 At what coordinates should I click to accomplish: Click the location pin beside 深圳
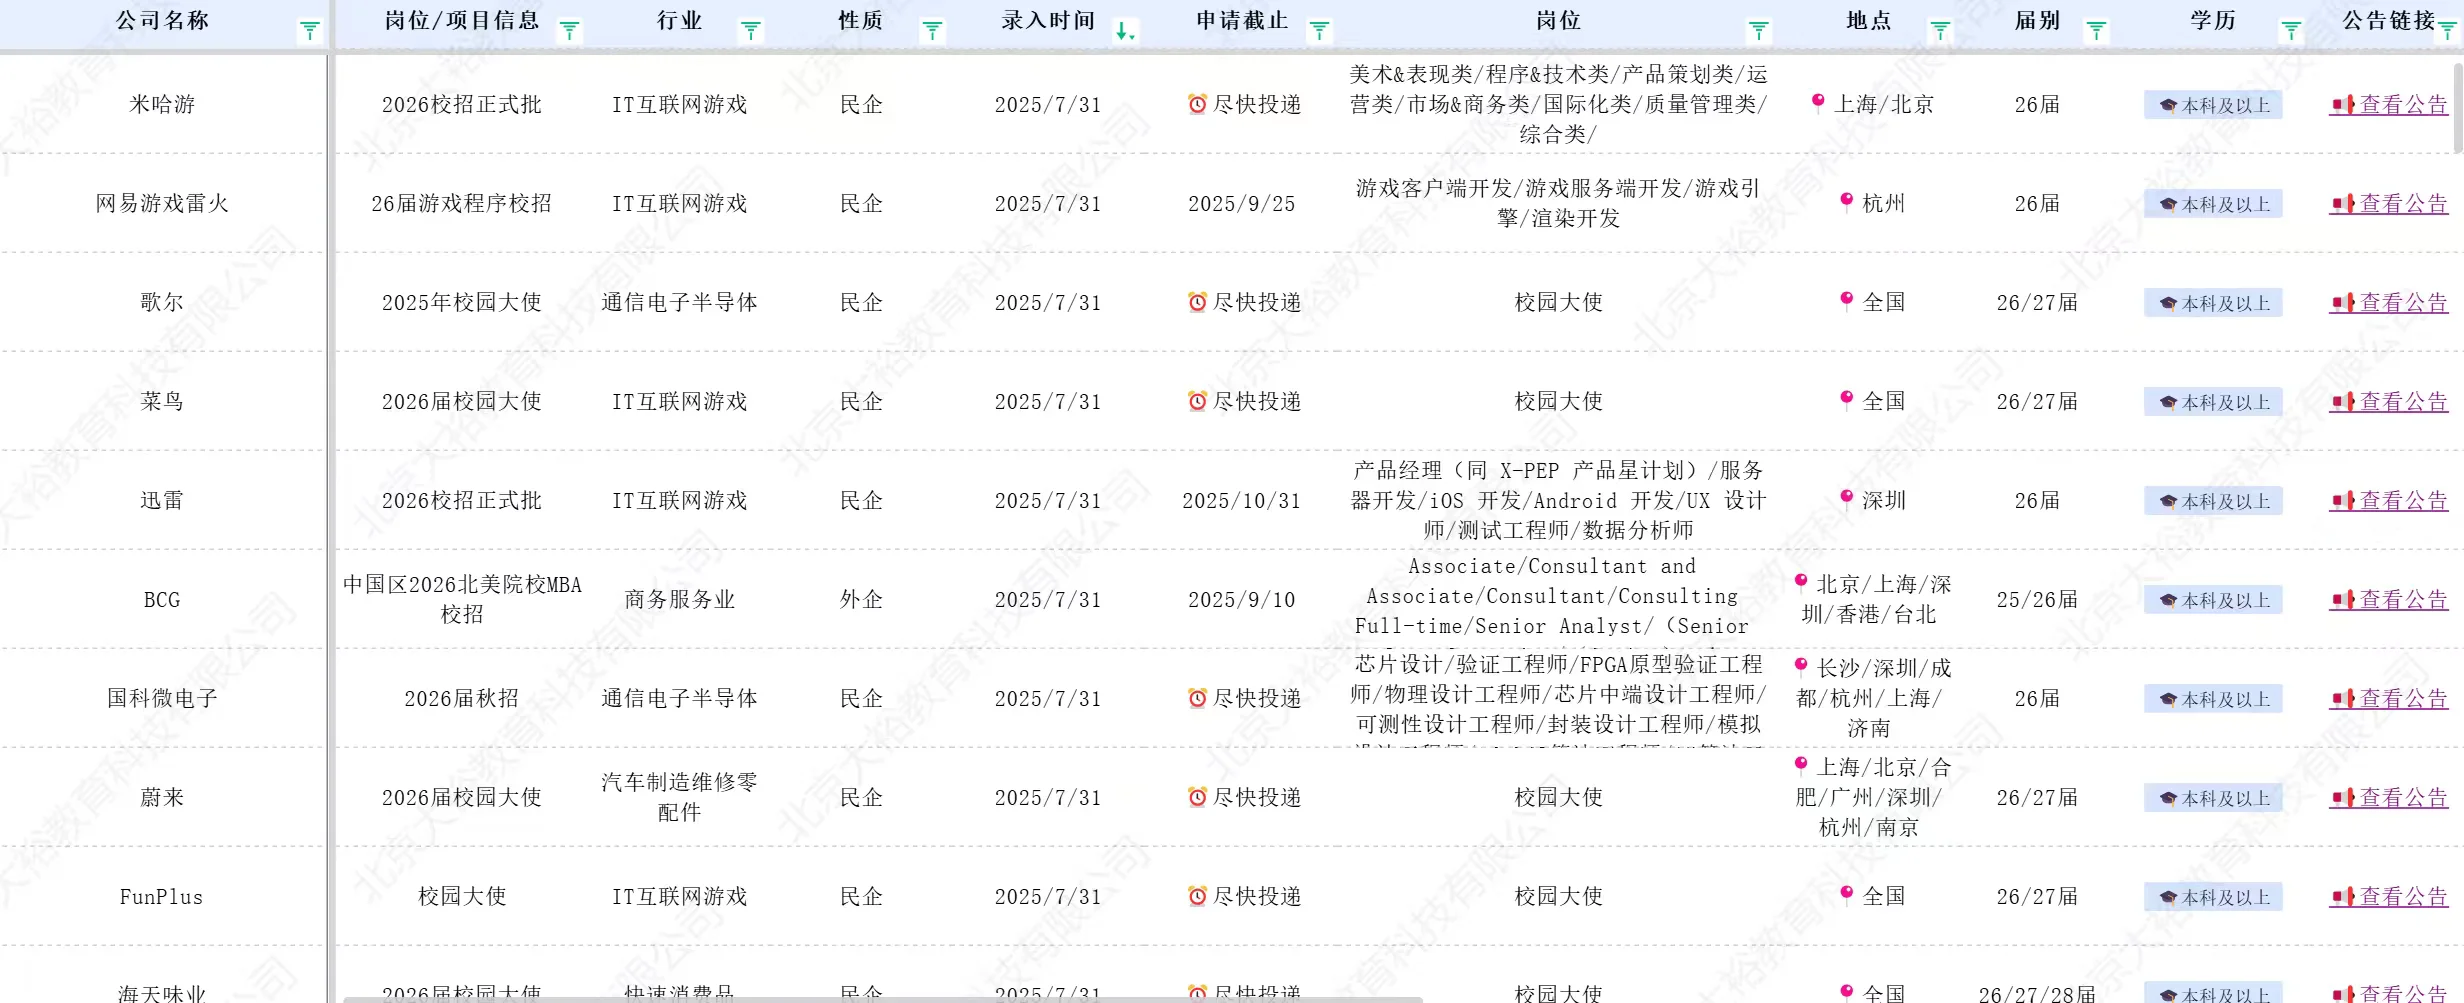(1846, 498)
